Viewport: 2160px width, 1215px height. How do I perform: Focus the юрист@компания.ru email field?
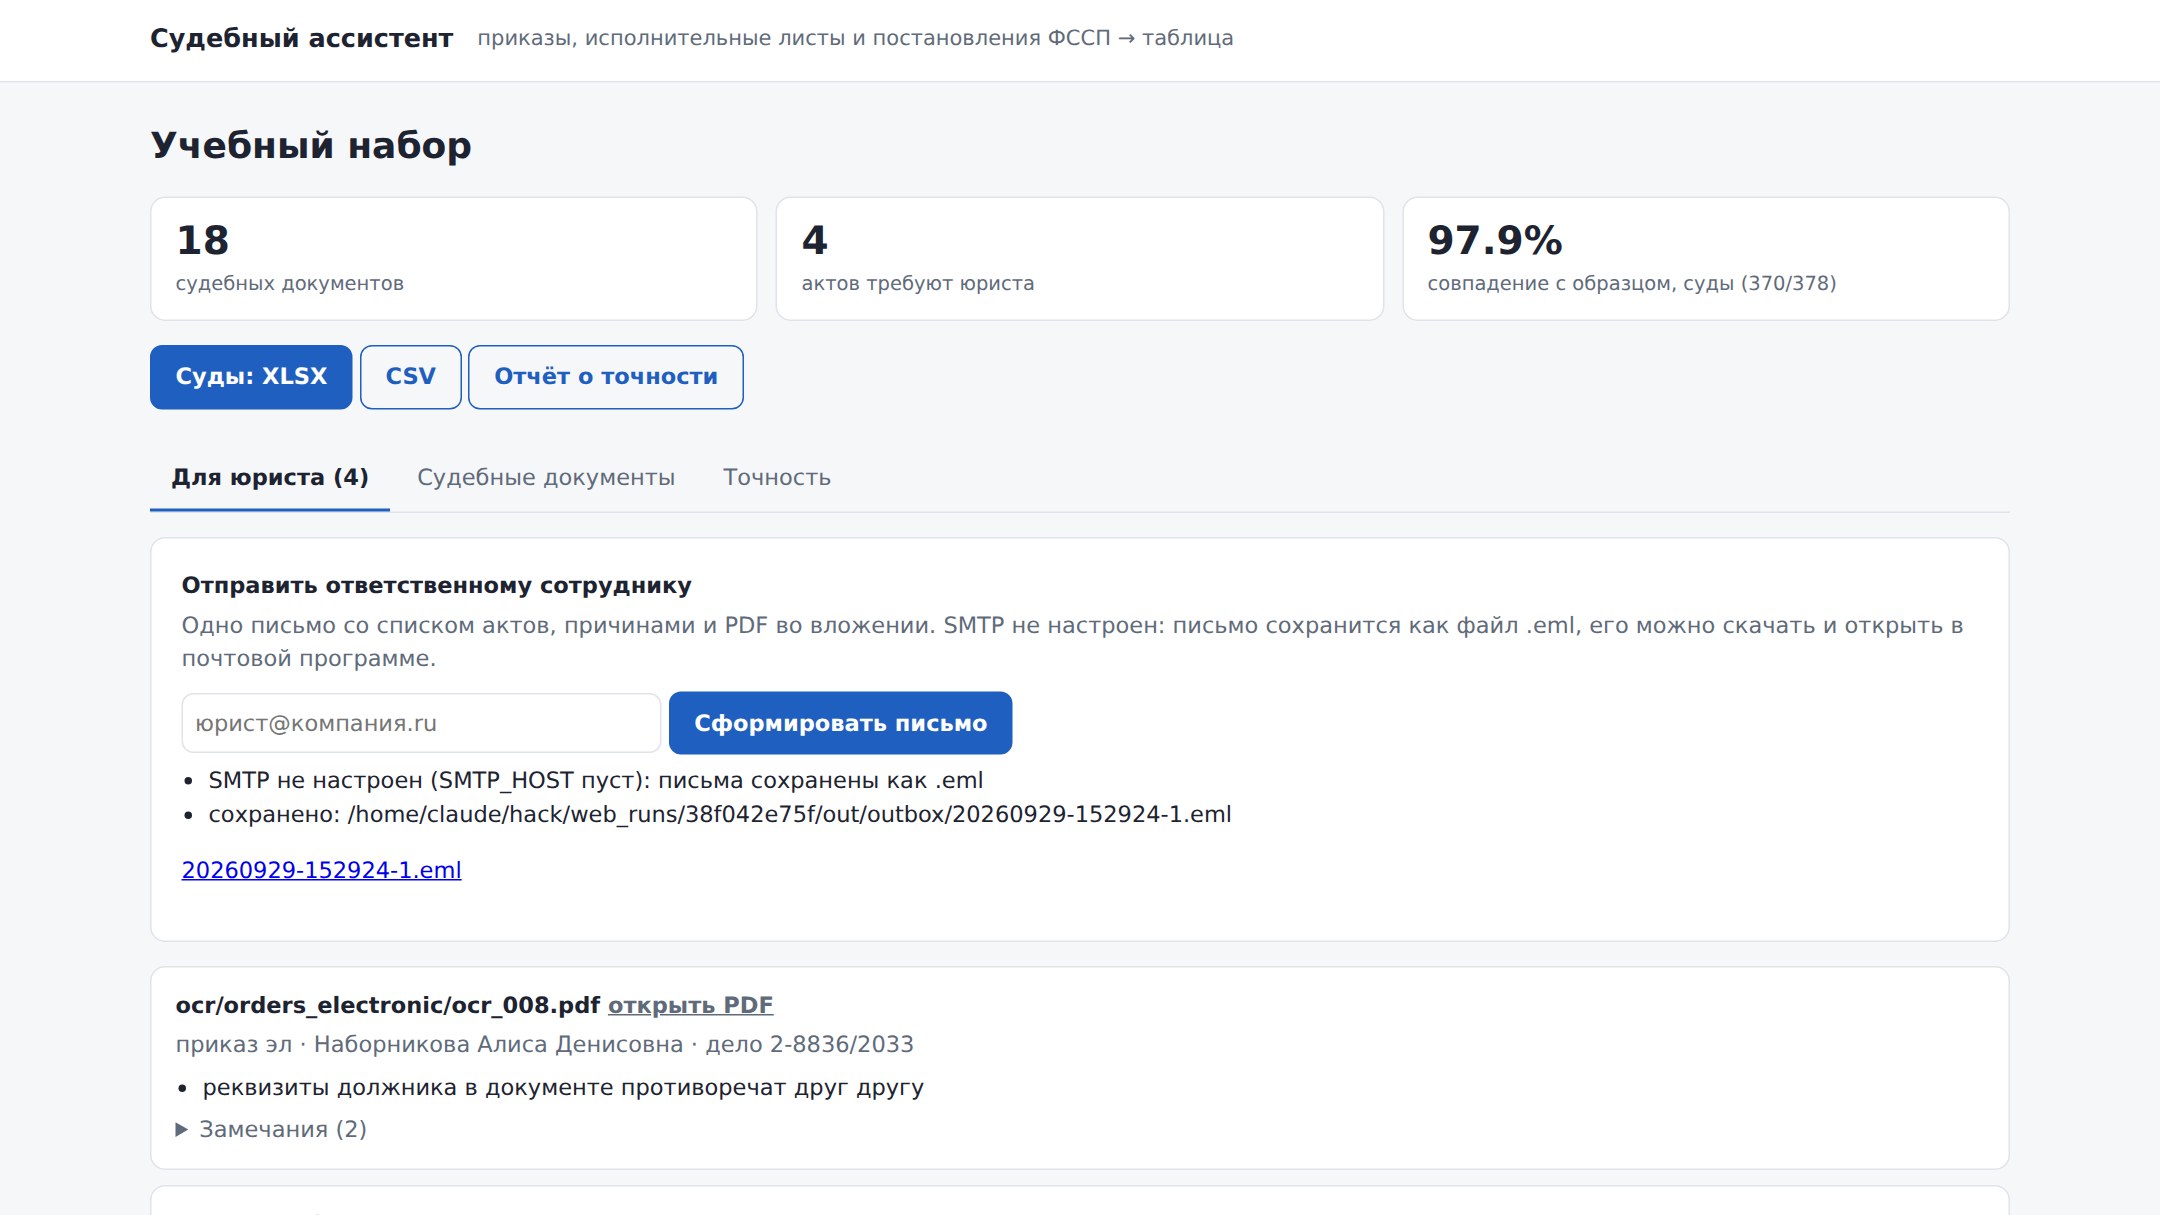click(421, 723)
